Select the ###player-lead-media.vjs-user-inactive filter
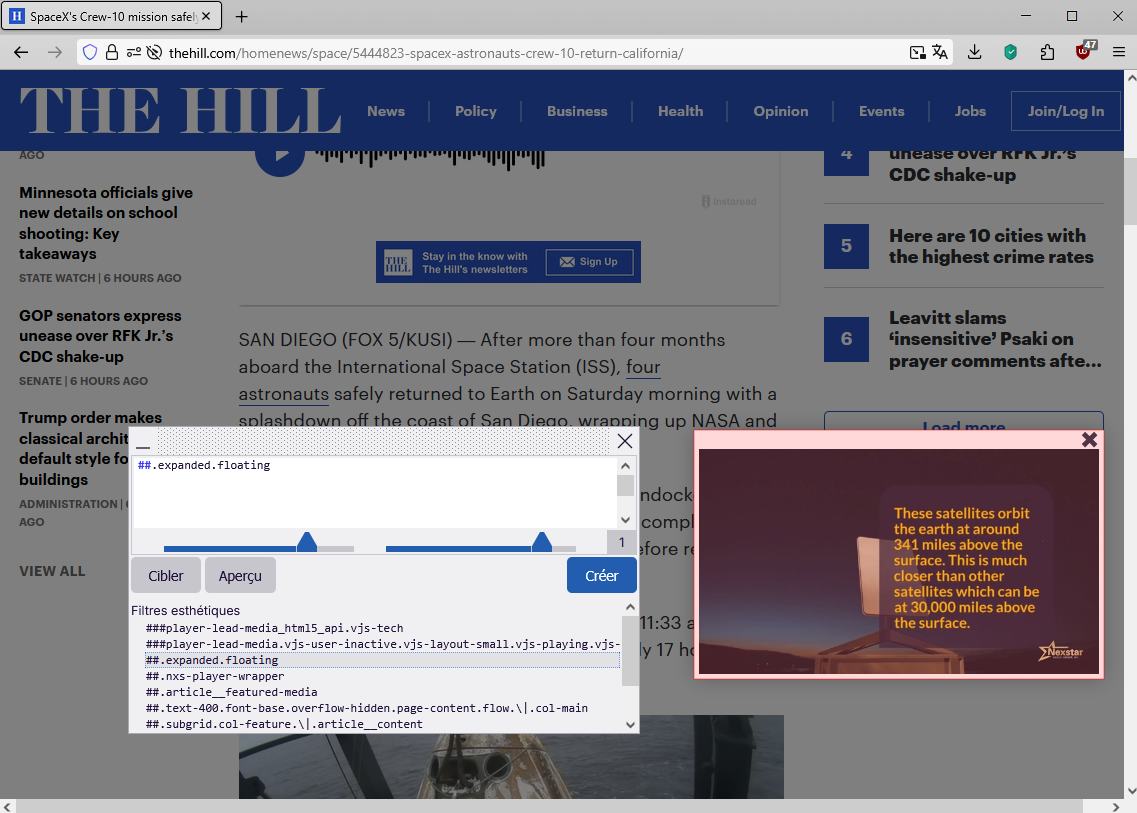The height and width of the screenshot is (813, 1137). click(x=383, y=644)
